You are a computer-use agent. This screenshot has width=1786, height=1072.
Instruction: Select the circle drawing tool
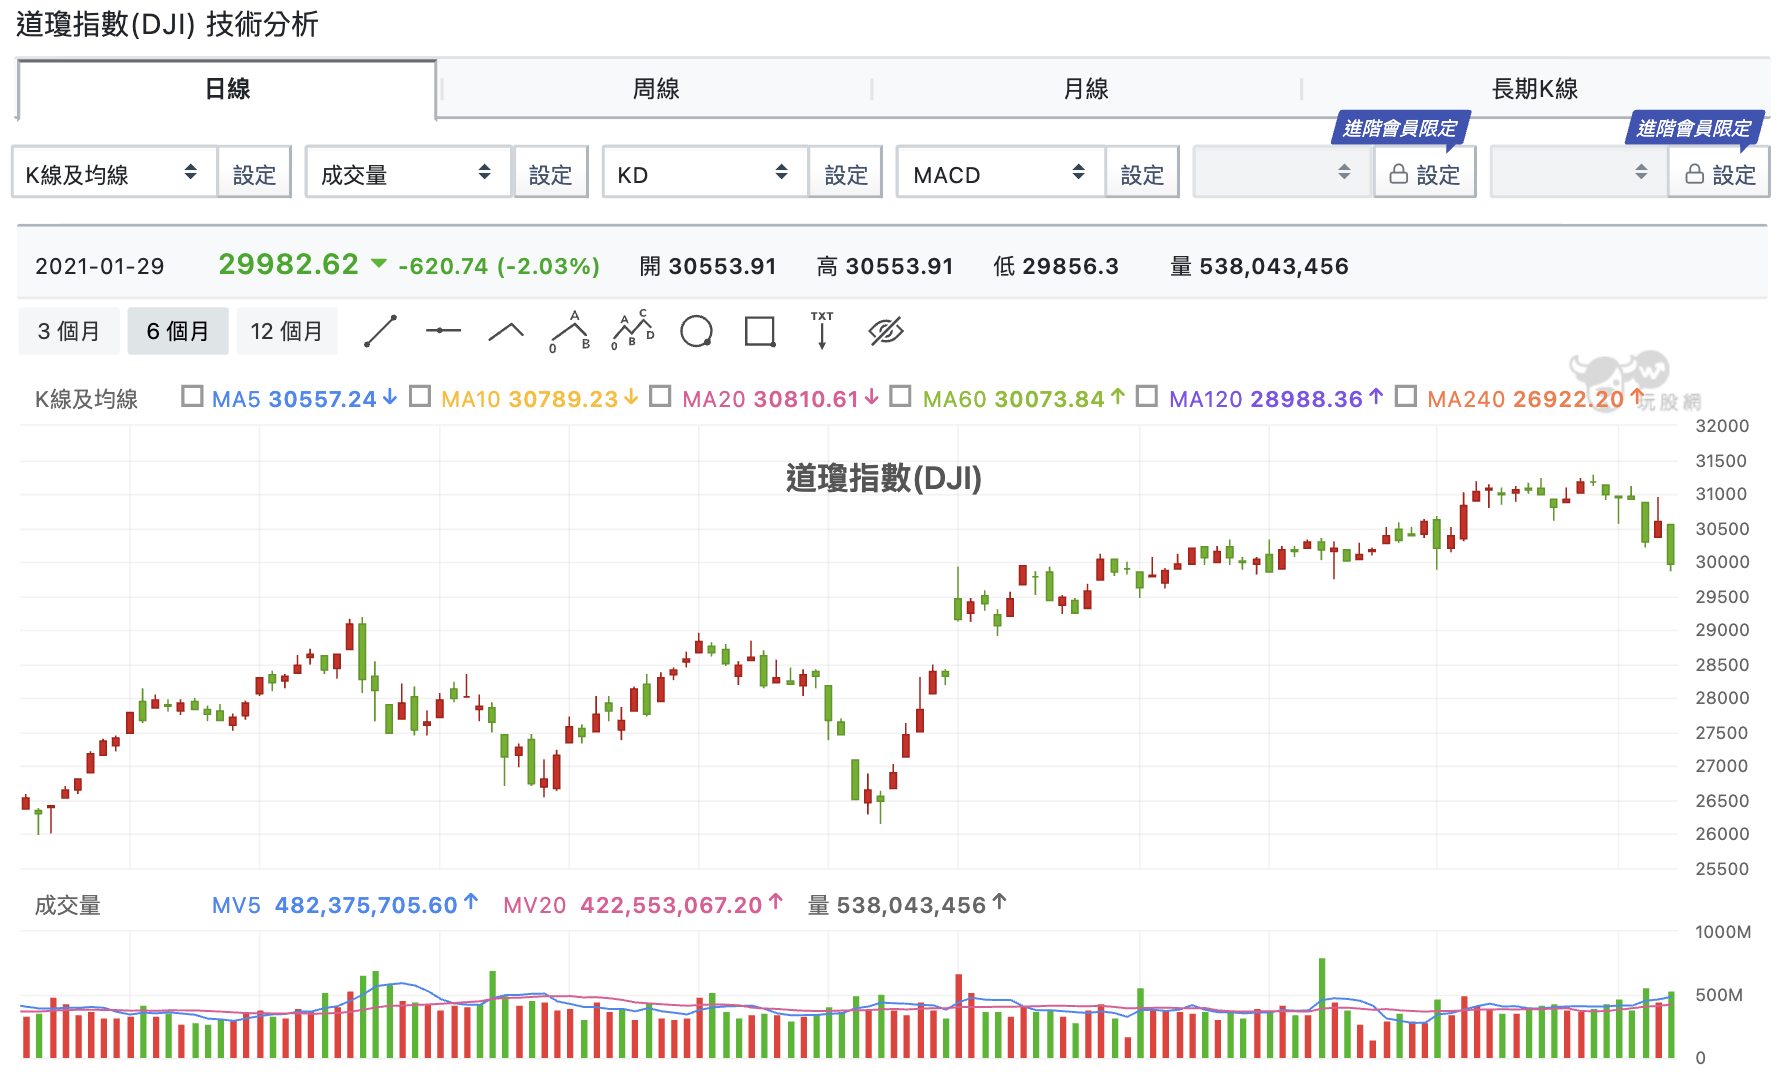point(696,331)
